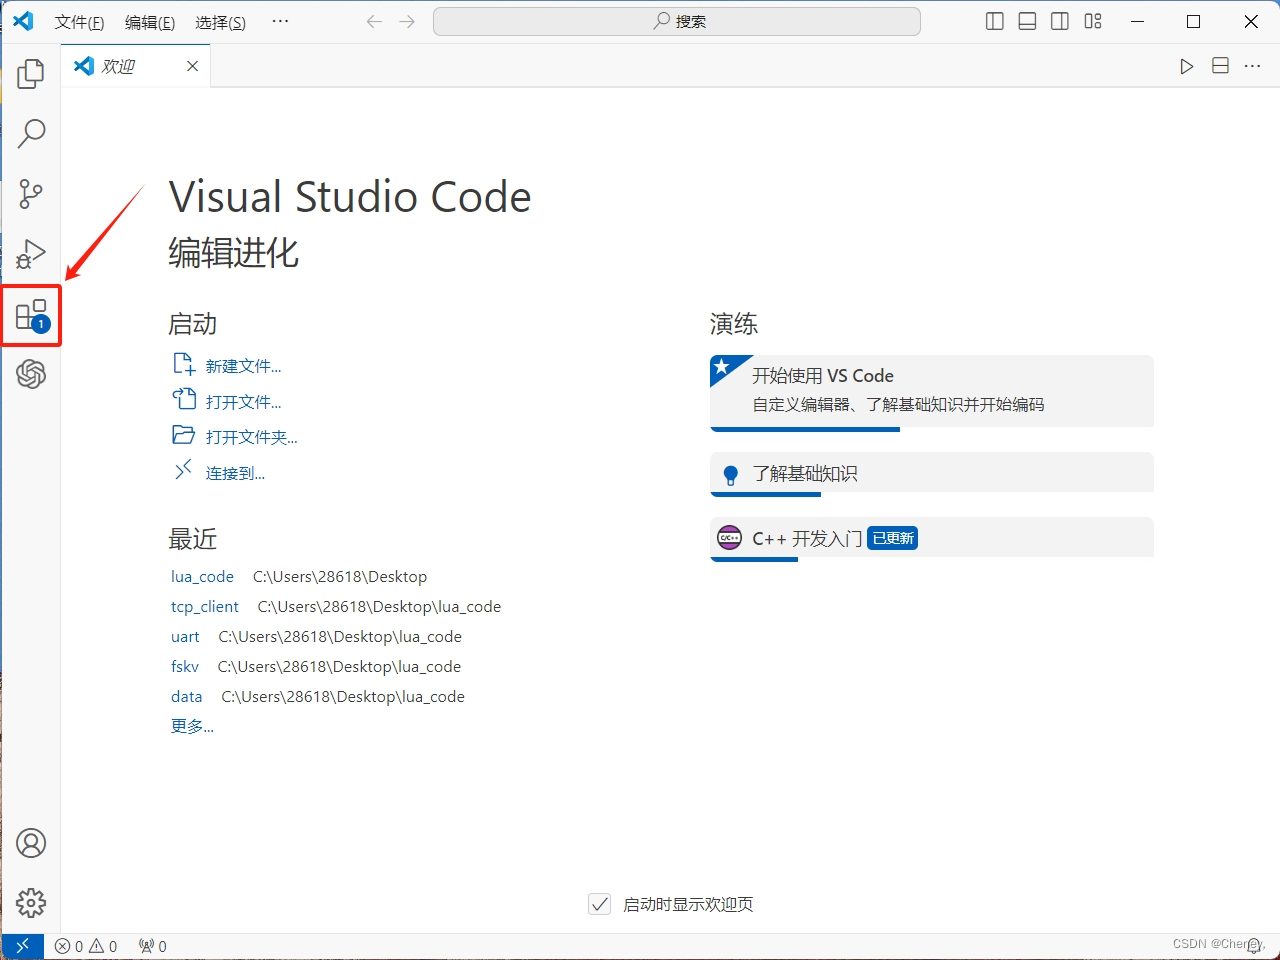1280x960 pixels.
Task: Open the ChatGPT extension panel
Action: pyautogui.click(x=31, y=374)
